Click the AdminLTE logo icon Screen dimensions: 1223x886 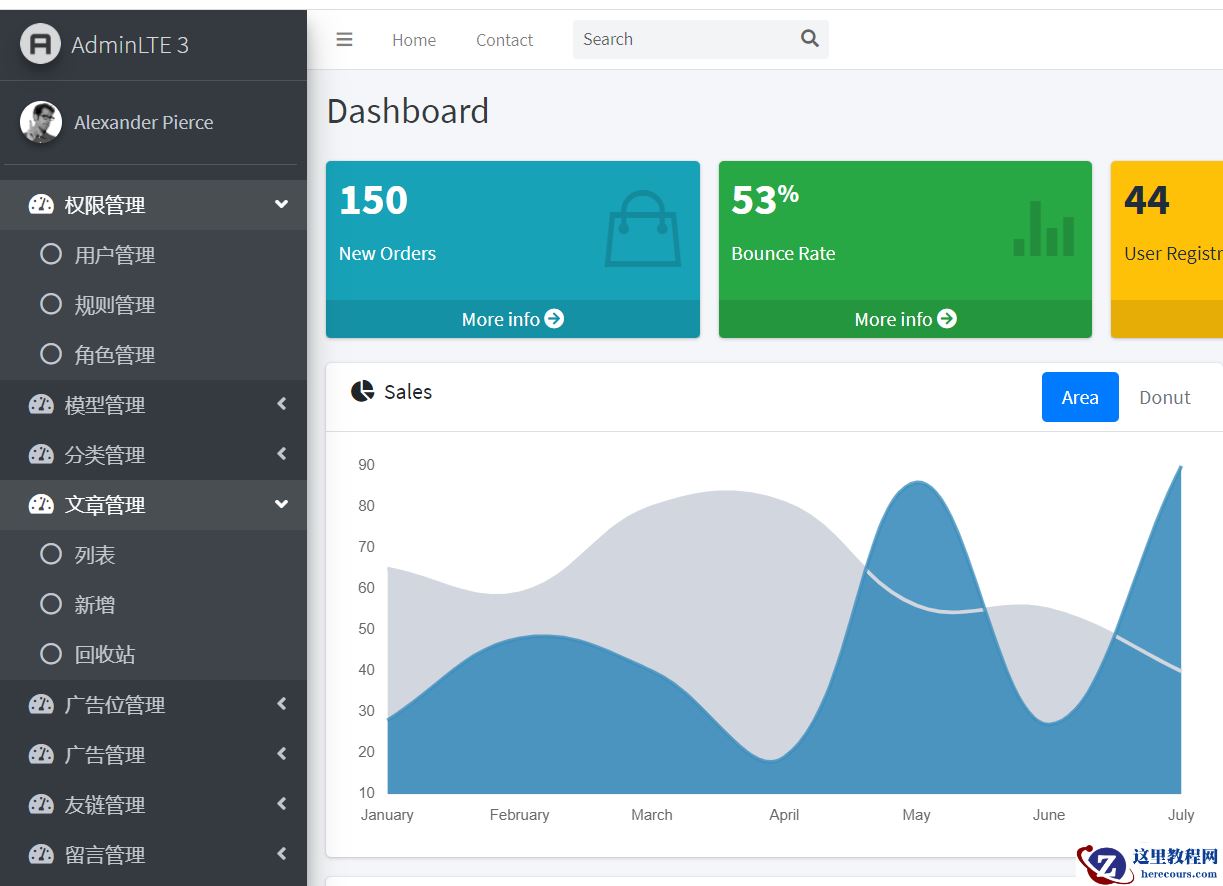coord(40,44)
